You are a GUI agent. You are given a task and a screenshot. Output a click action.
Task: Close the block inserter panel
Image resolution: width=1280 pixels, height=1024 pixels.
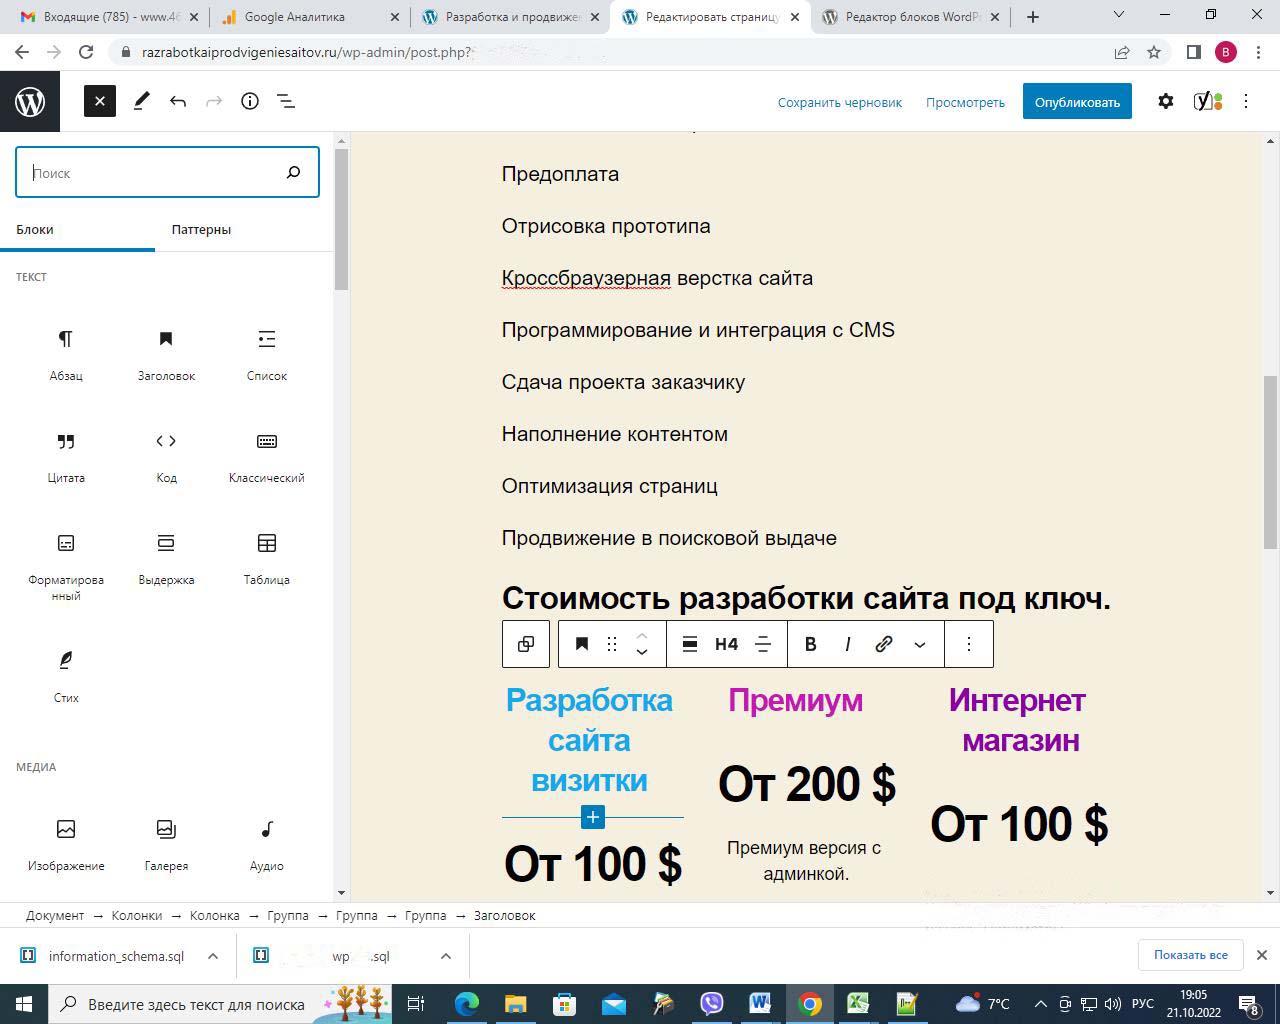[x=99, y=101]
